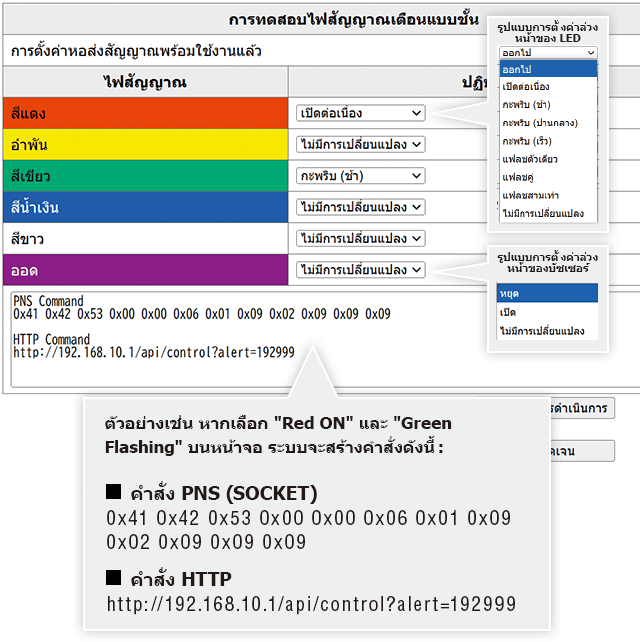Select กะพริบ (ปานกลาง) from LED pattern list
This screenshot has height=642, width=640.
click(548, 123)
